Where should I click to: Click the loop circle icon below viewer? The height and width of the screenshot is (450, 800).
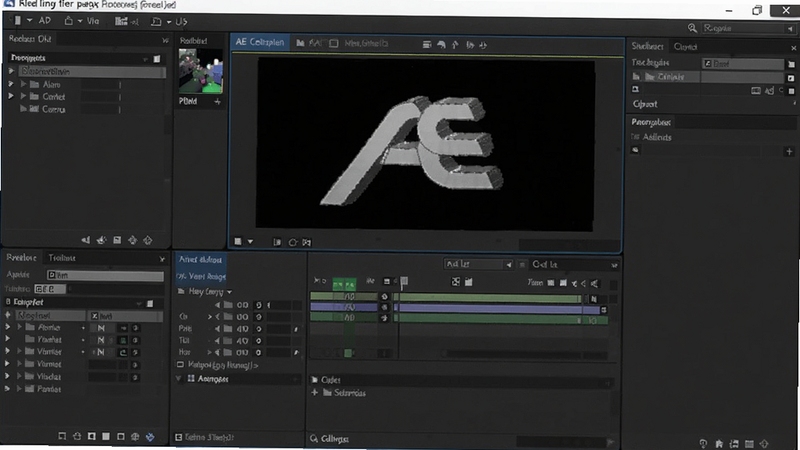pyautogui.click(x=293, y=242)
